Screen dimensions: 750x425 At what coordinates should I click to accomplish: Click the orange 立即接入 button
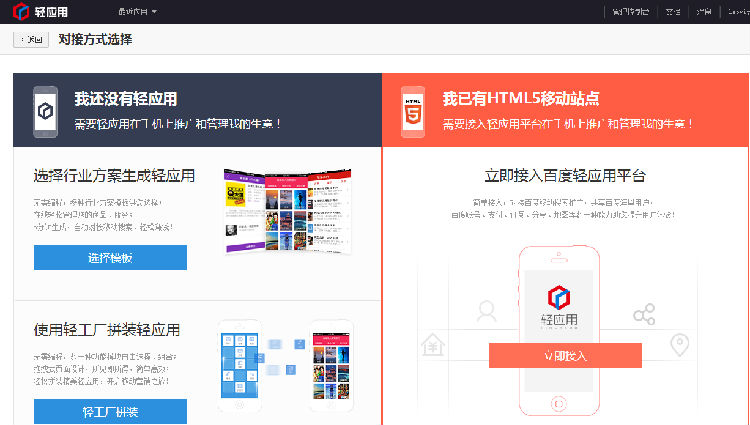[565, 355]
